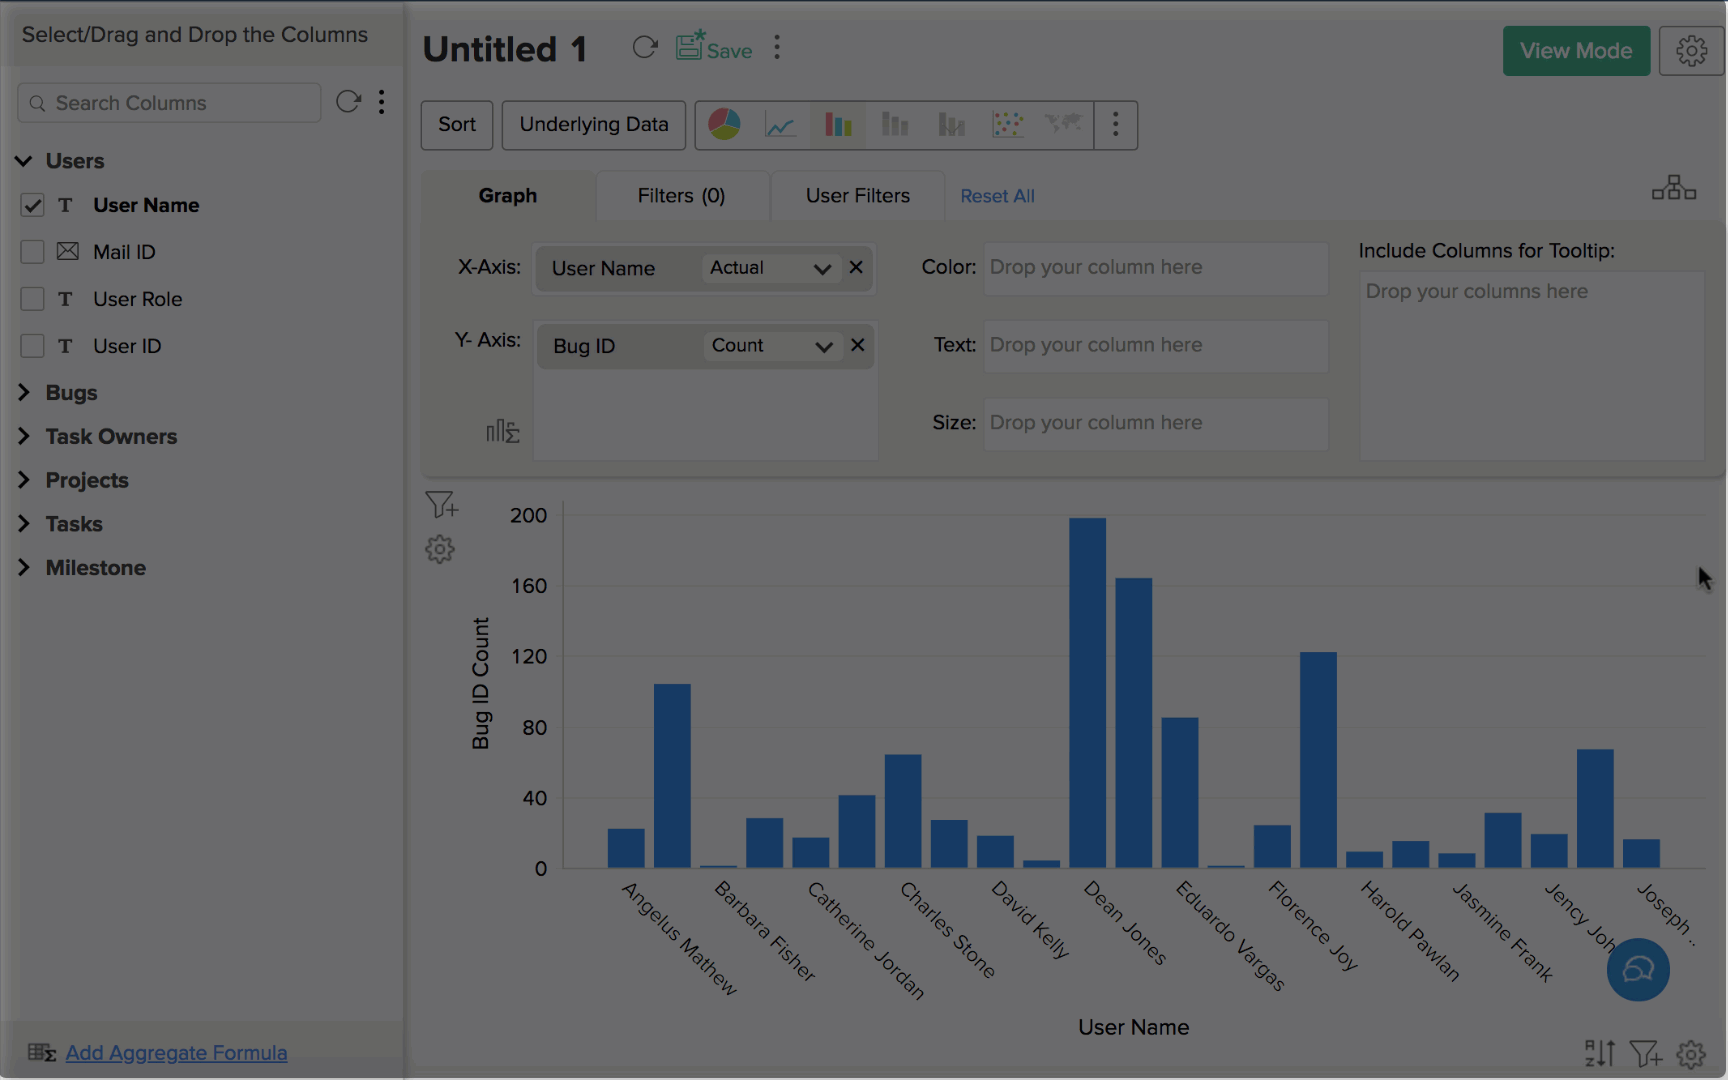The height and width of the screenshot is (1080, 1728).
Task: Click the stacked bar chart icon
Action: click(894, 125)
